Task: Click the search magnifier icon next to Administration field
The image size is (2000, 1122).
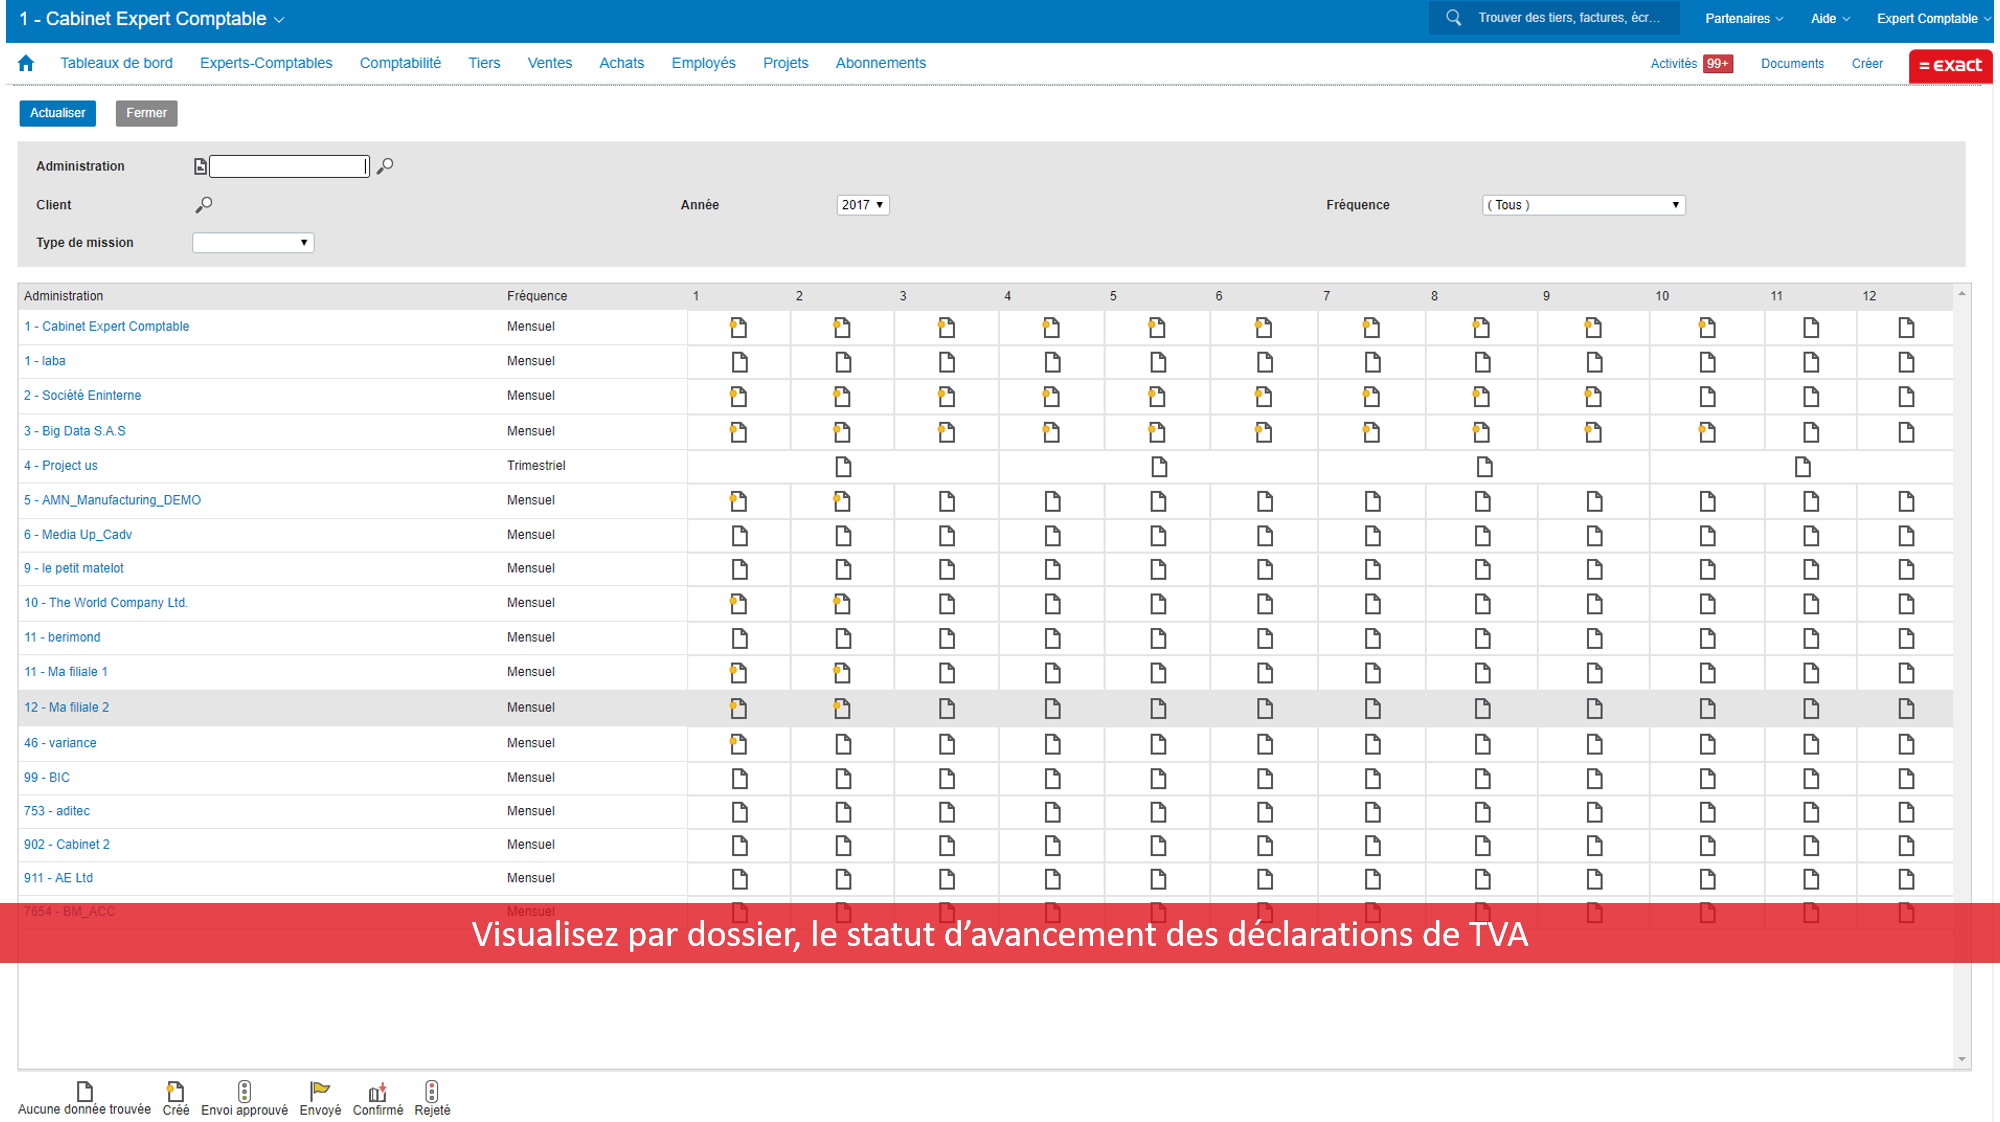Action: [x=385, y=166]
